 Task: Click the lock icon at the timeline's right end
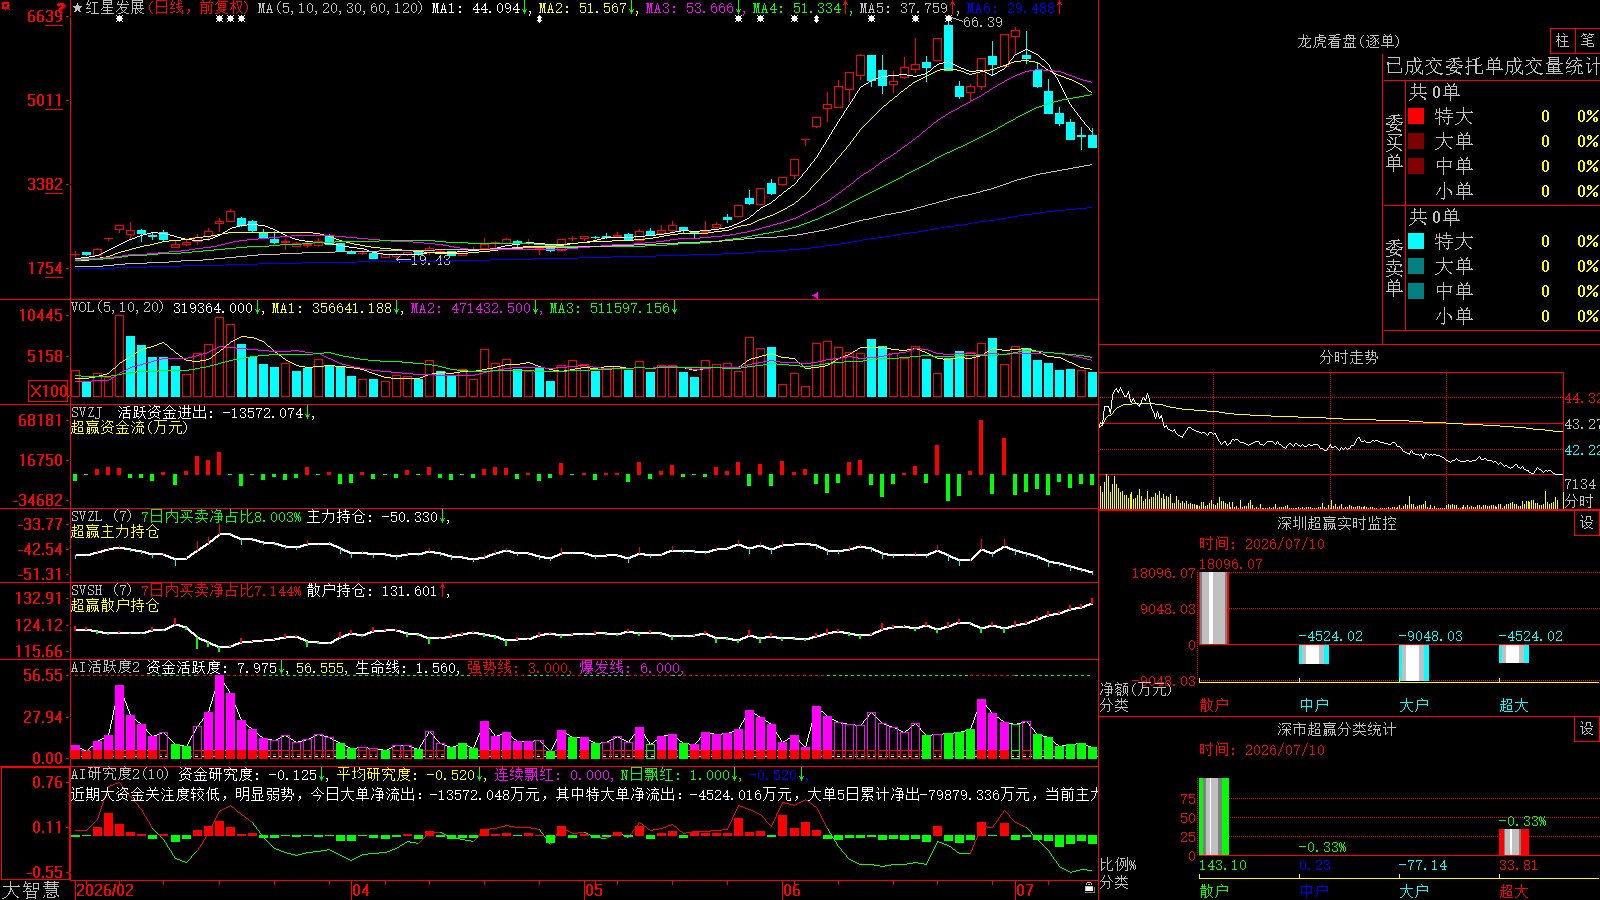pos(1090,888)
